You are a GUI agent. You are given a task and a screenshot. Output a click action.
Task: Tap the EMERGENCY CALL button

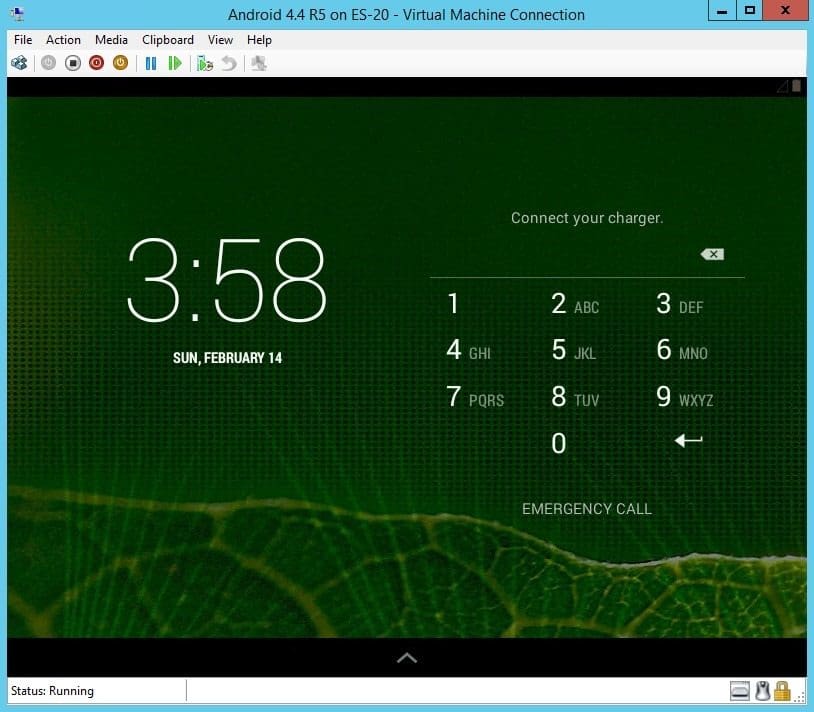point(587,509)
